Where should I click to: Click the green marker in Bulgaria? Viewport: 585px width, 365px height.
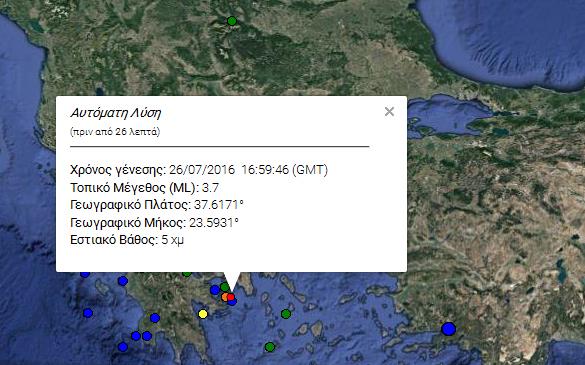tap(232, 21)
